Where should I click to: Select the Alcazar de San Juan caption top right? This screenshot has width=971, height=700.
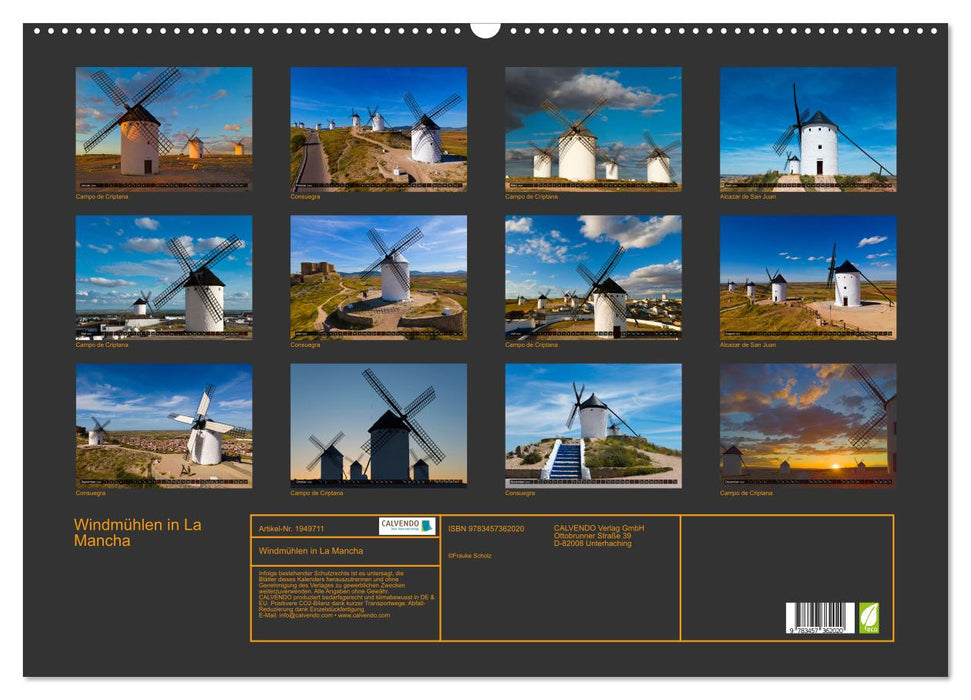748,197
